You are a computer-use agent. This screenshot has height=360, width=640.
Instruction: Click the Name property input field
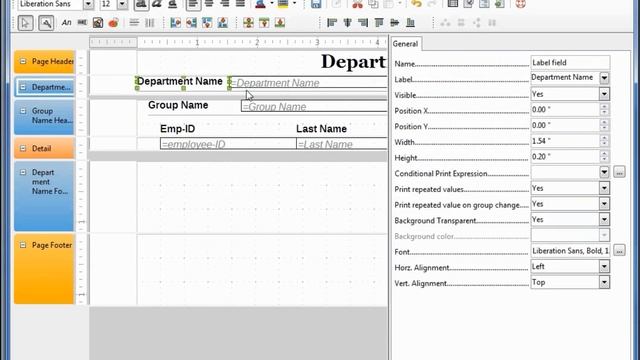[x=570, y=62]
